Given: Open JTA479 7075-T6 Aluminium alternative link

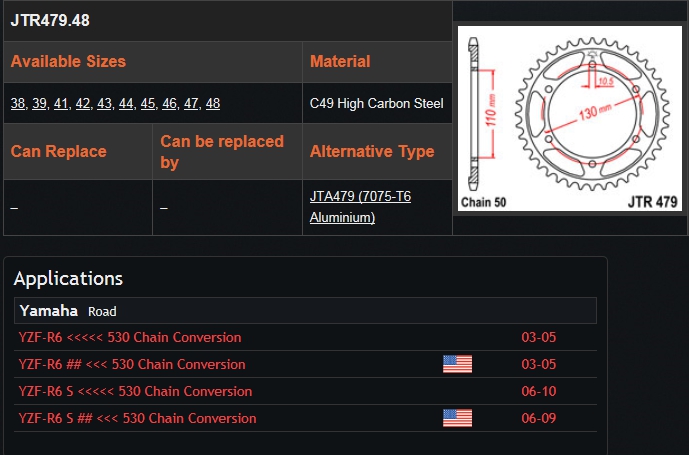Looking at the screenshot, I should [x=360, y=207].
